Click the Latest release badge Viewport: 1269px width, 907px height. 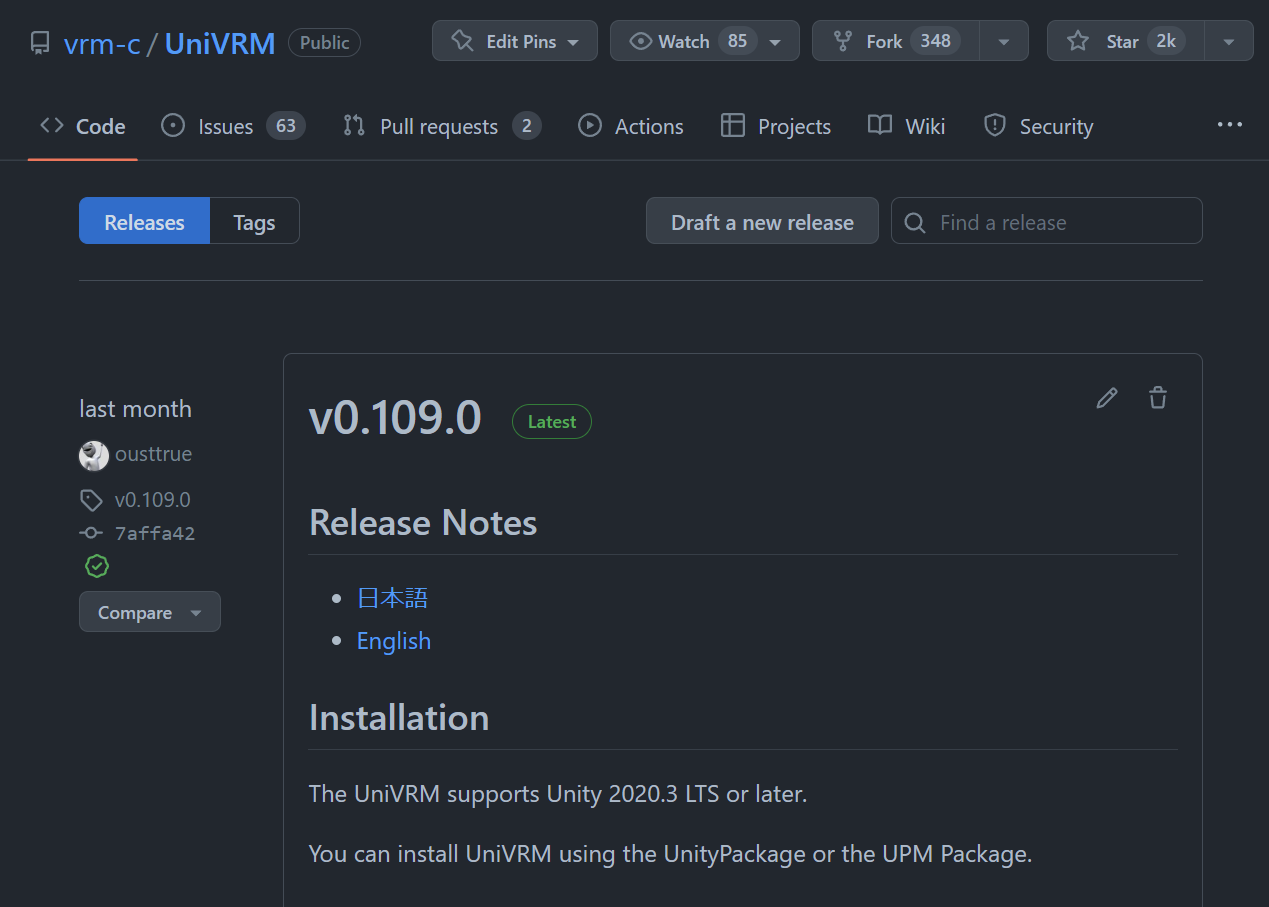coord(552,422)
